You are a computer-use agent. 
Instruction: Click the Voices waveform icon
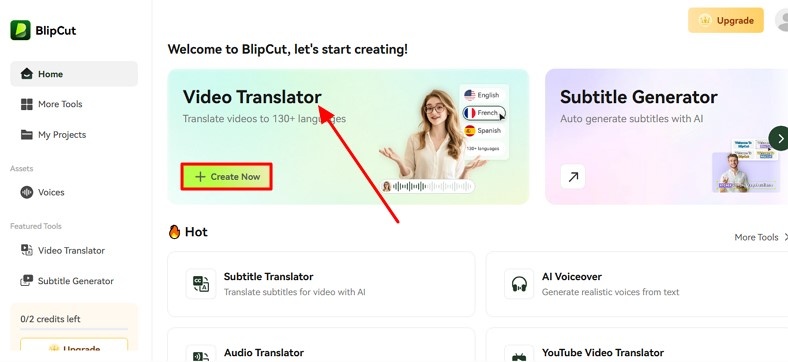point(27,192)
